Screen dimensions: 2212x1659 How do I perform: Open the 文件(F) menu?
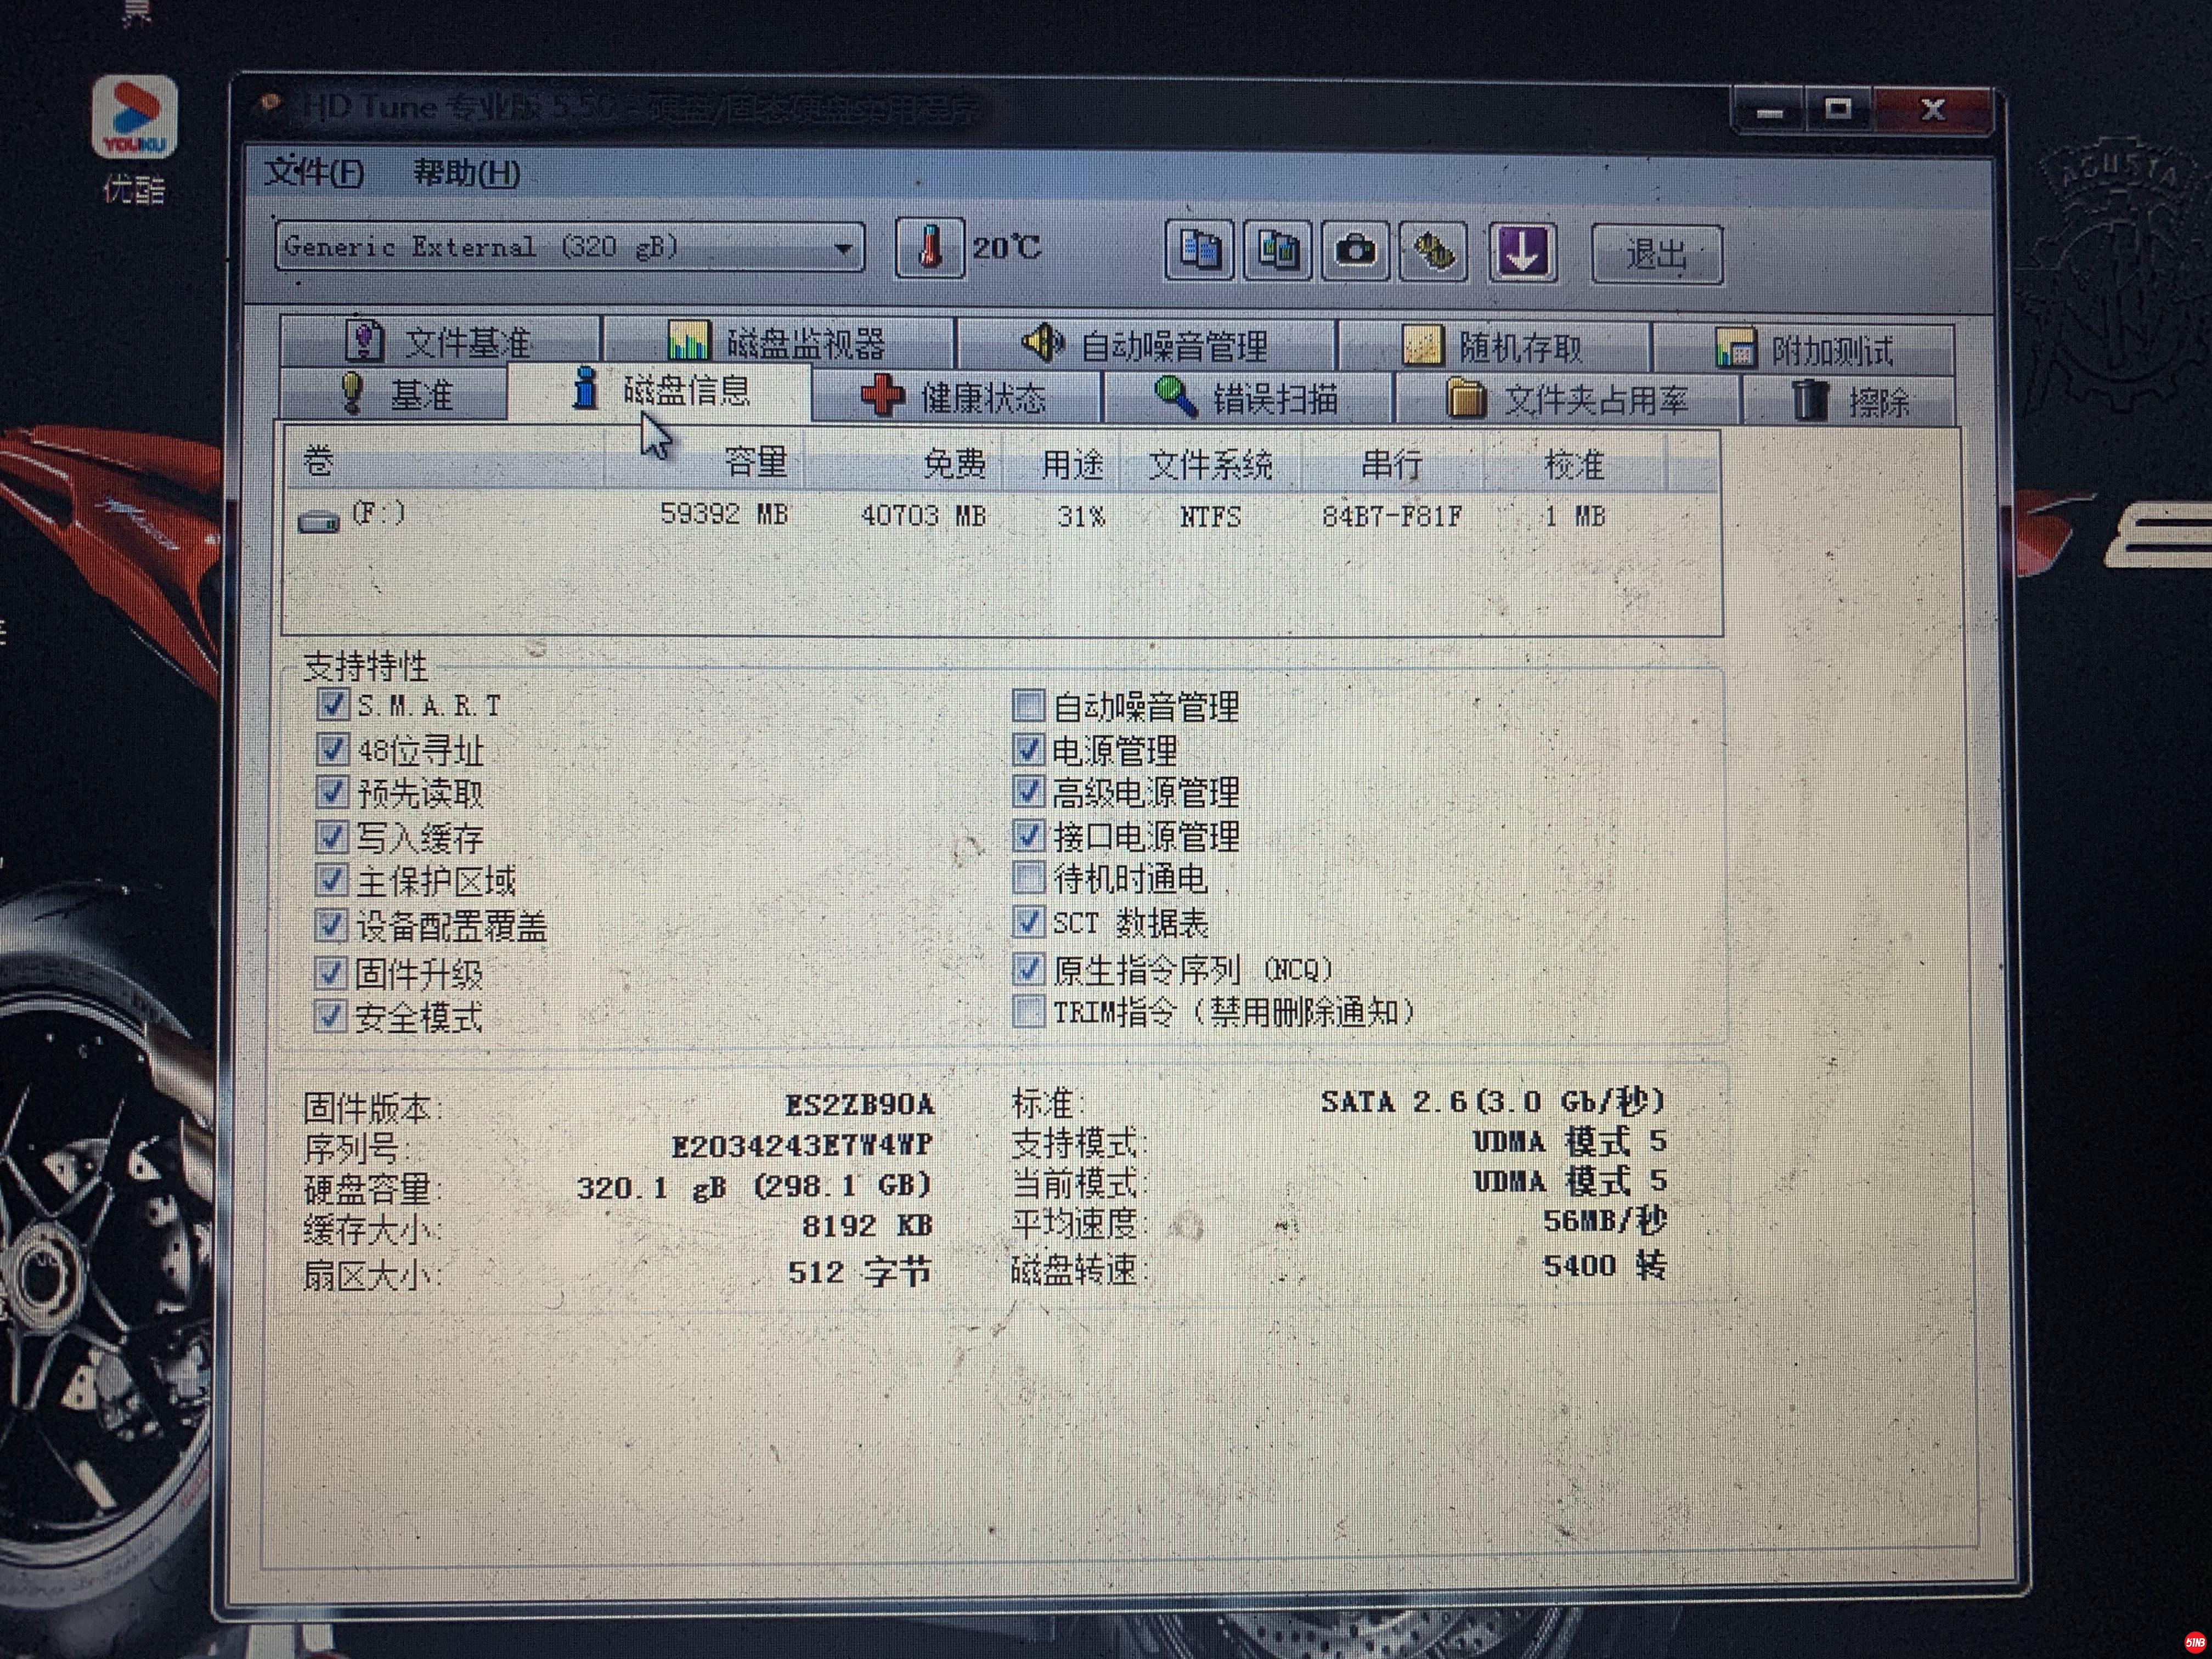[314, 173]
